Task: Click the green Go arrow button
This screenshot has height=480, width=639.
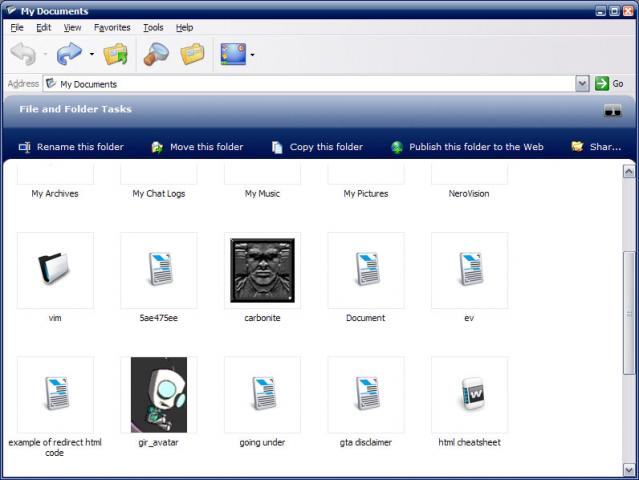Action: [x=602, y=84]
